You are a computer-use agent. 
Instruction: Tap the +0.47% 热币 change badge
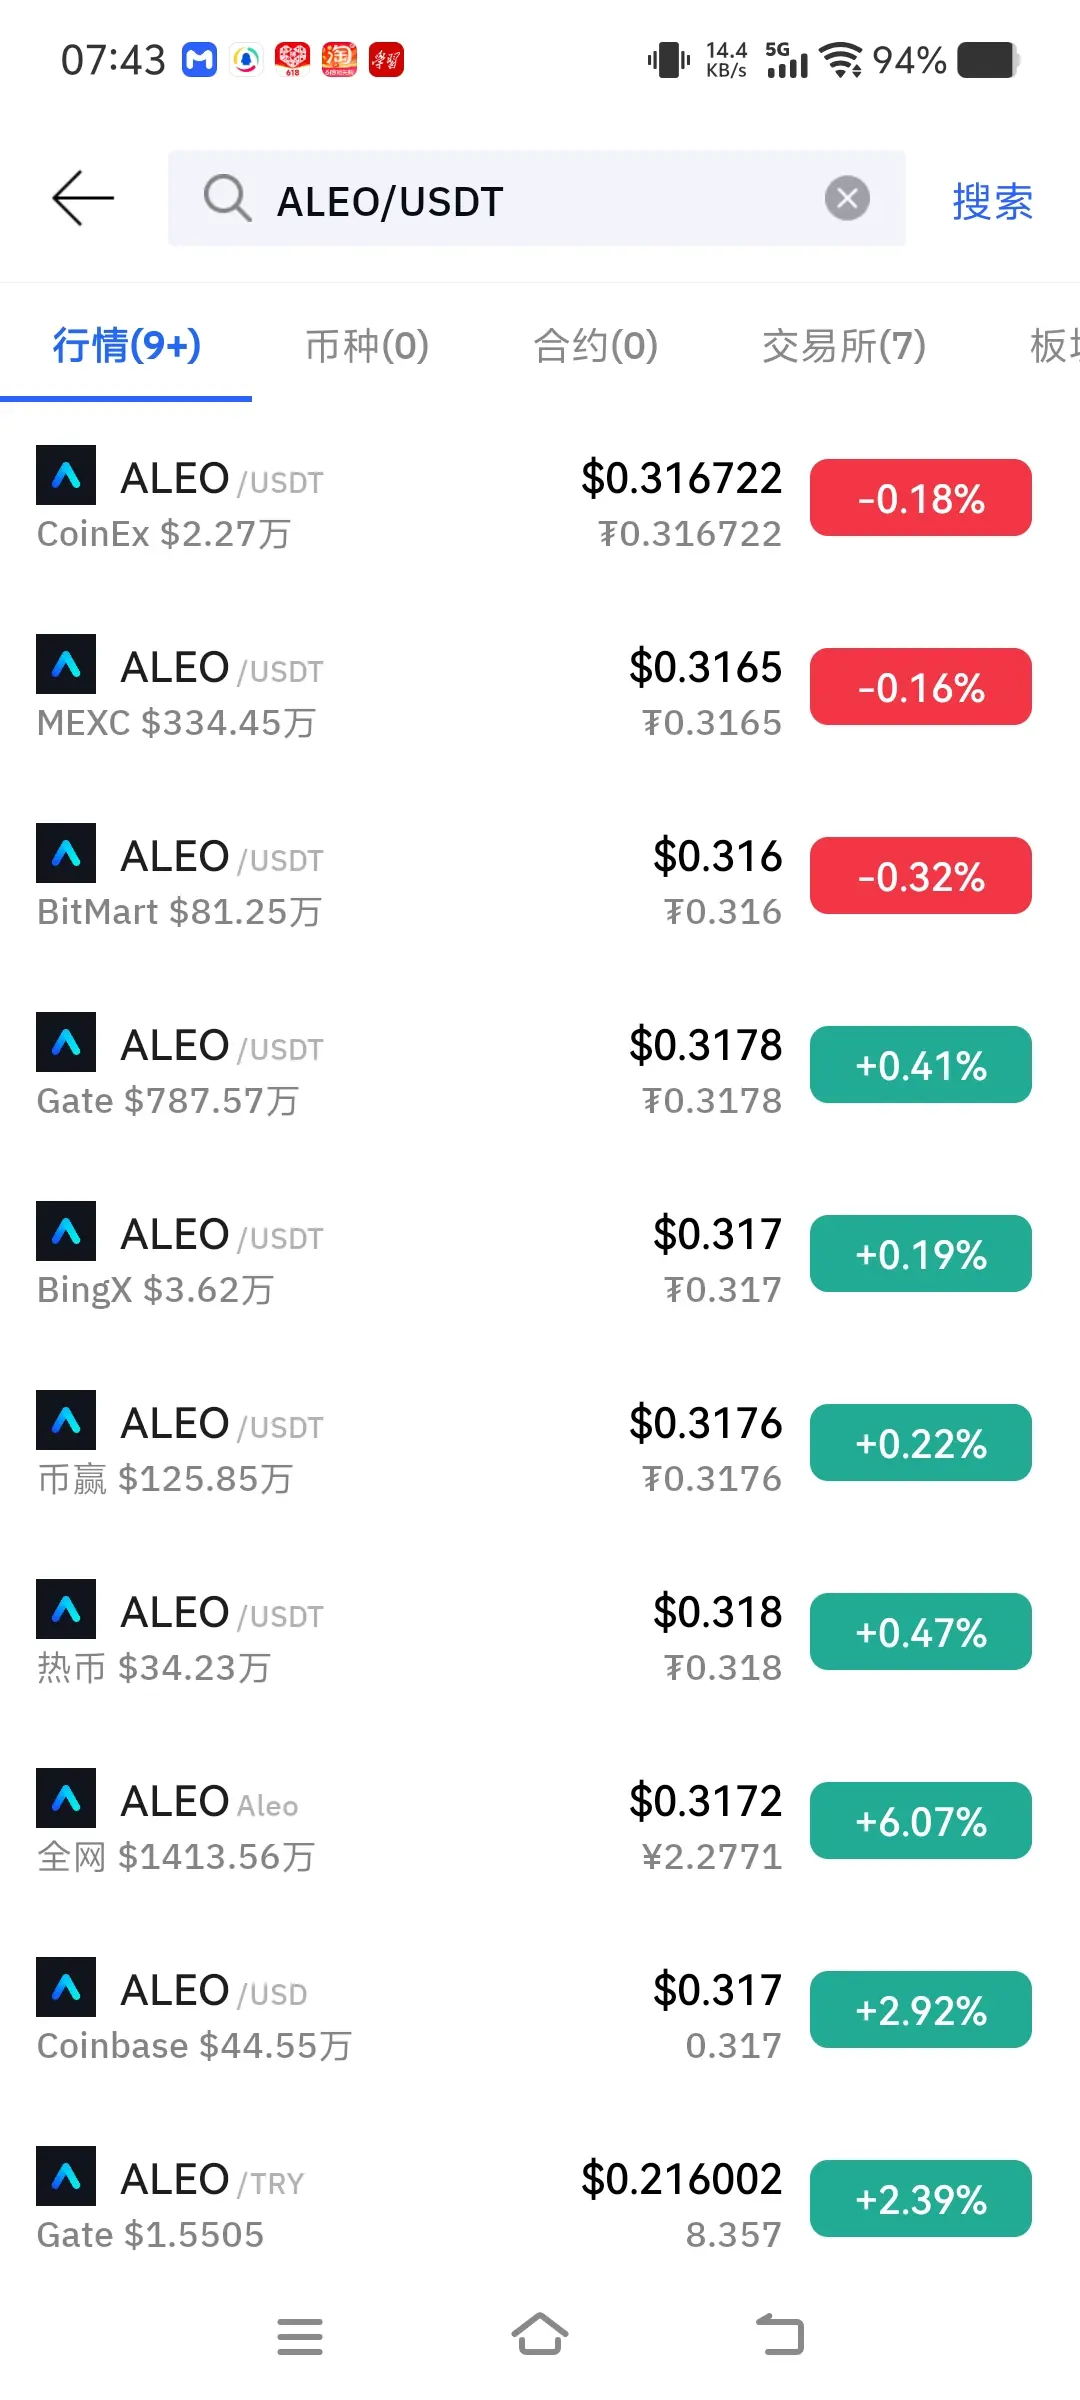921,1632
